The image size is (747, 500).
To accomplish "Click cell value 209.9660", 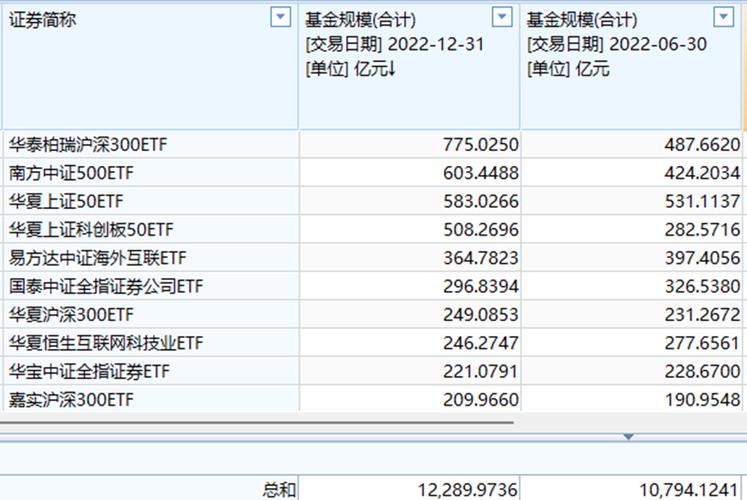I will pyautogui.click(x=481, y=400).
